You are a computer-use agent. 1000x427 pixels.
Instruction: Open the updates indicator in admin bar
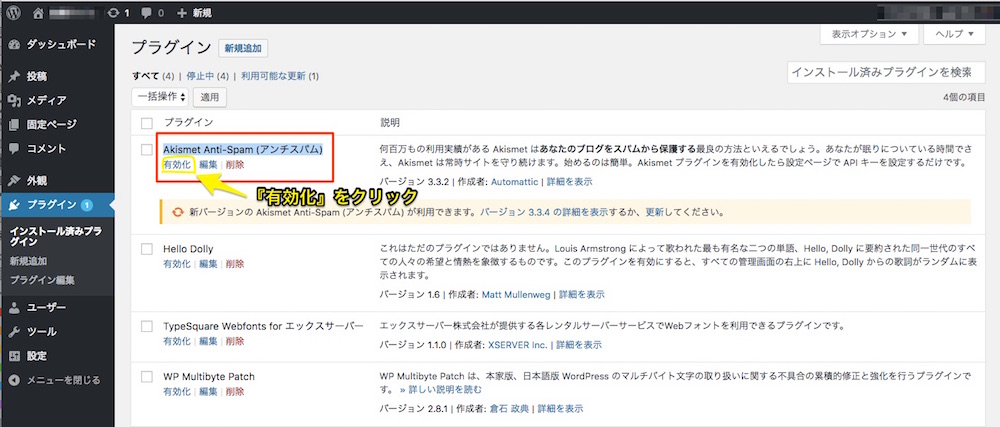[x=119, y=13]
